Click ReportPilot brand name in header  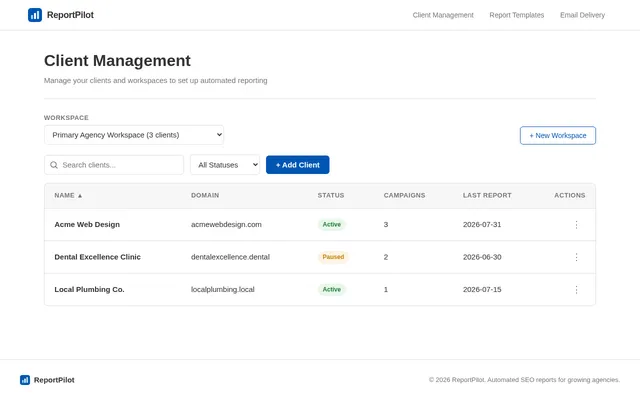tap(70, 15)
